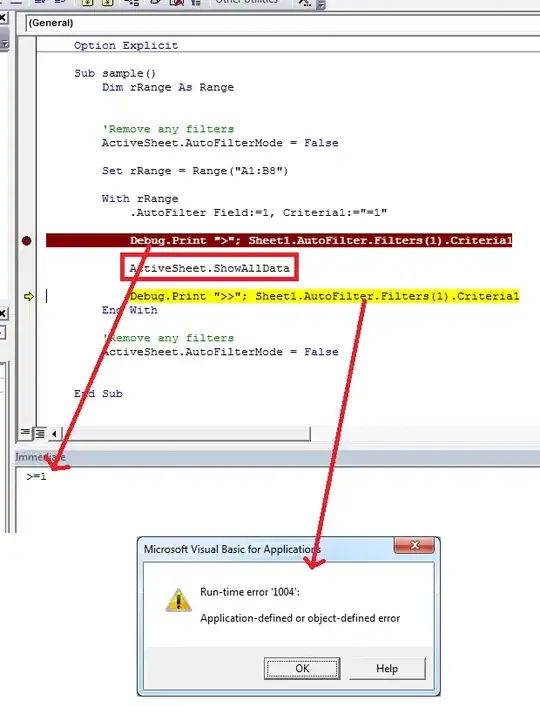Click the "With rRange" line

pos(140,199)
